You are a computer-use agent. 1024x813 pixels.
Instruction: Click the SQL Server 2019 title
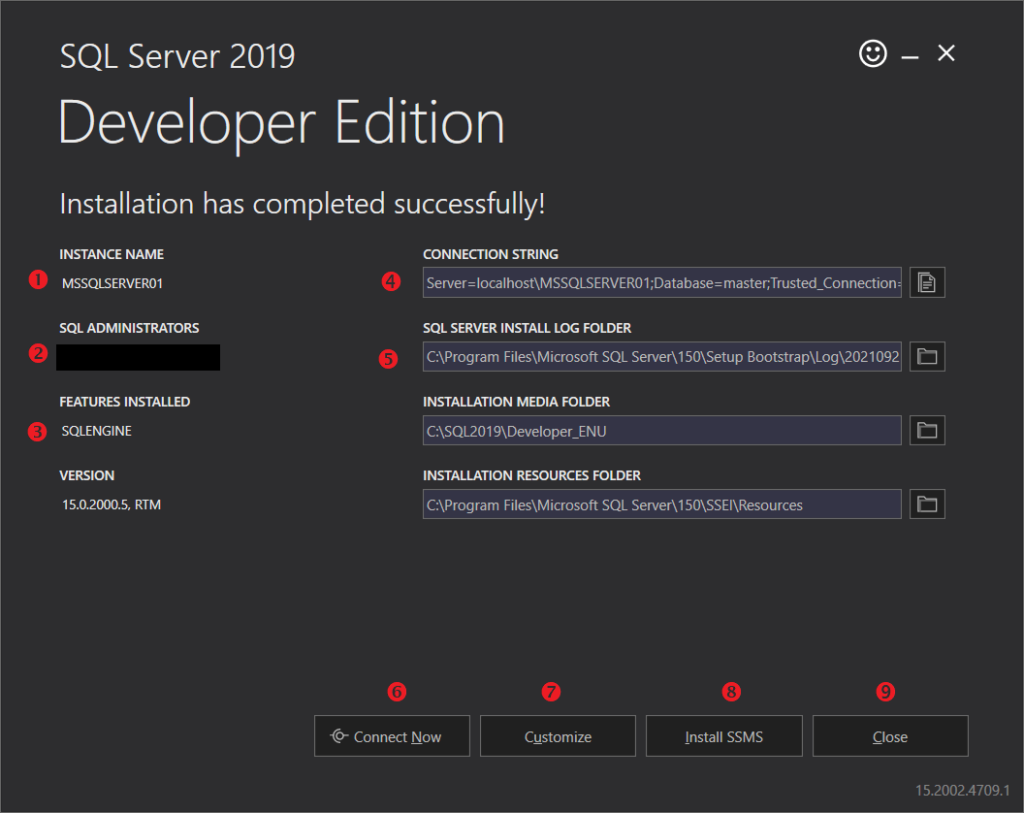coord(178,56)
